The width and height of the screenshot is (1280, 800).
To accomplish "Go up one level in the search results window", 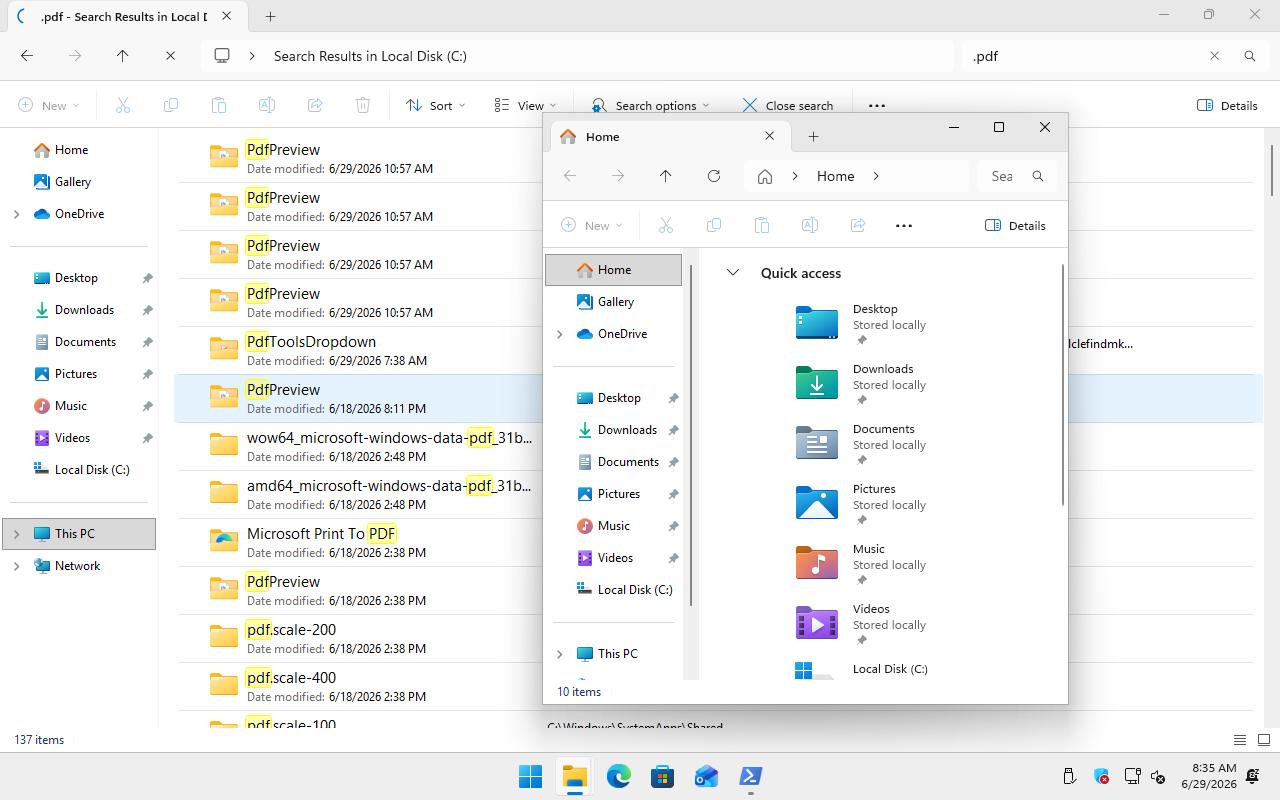I will pos(123,56).
